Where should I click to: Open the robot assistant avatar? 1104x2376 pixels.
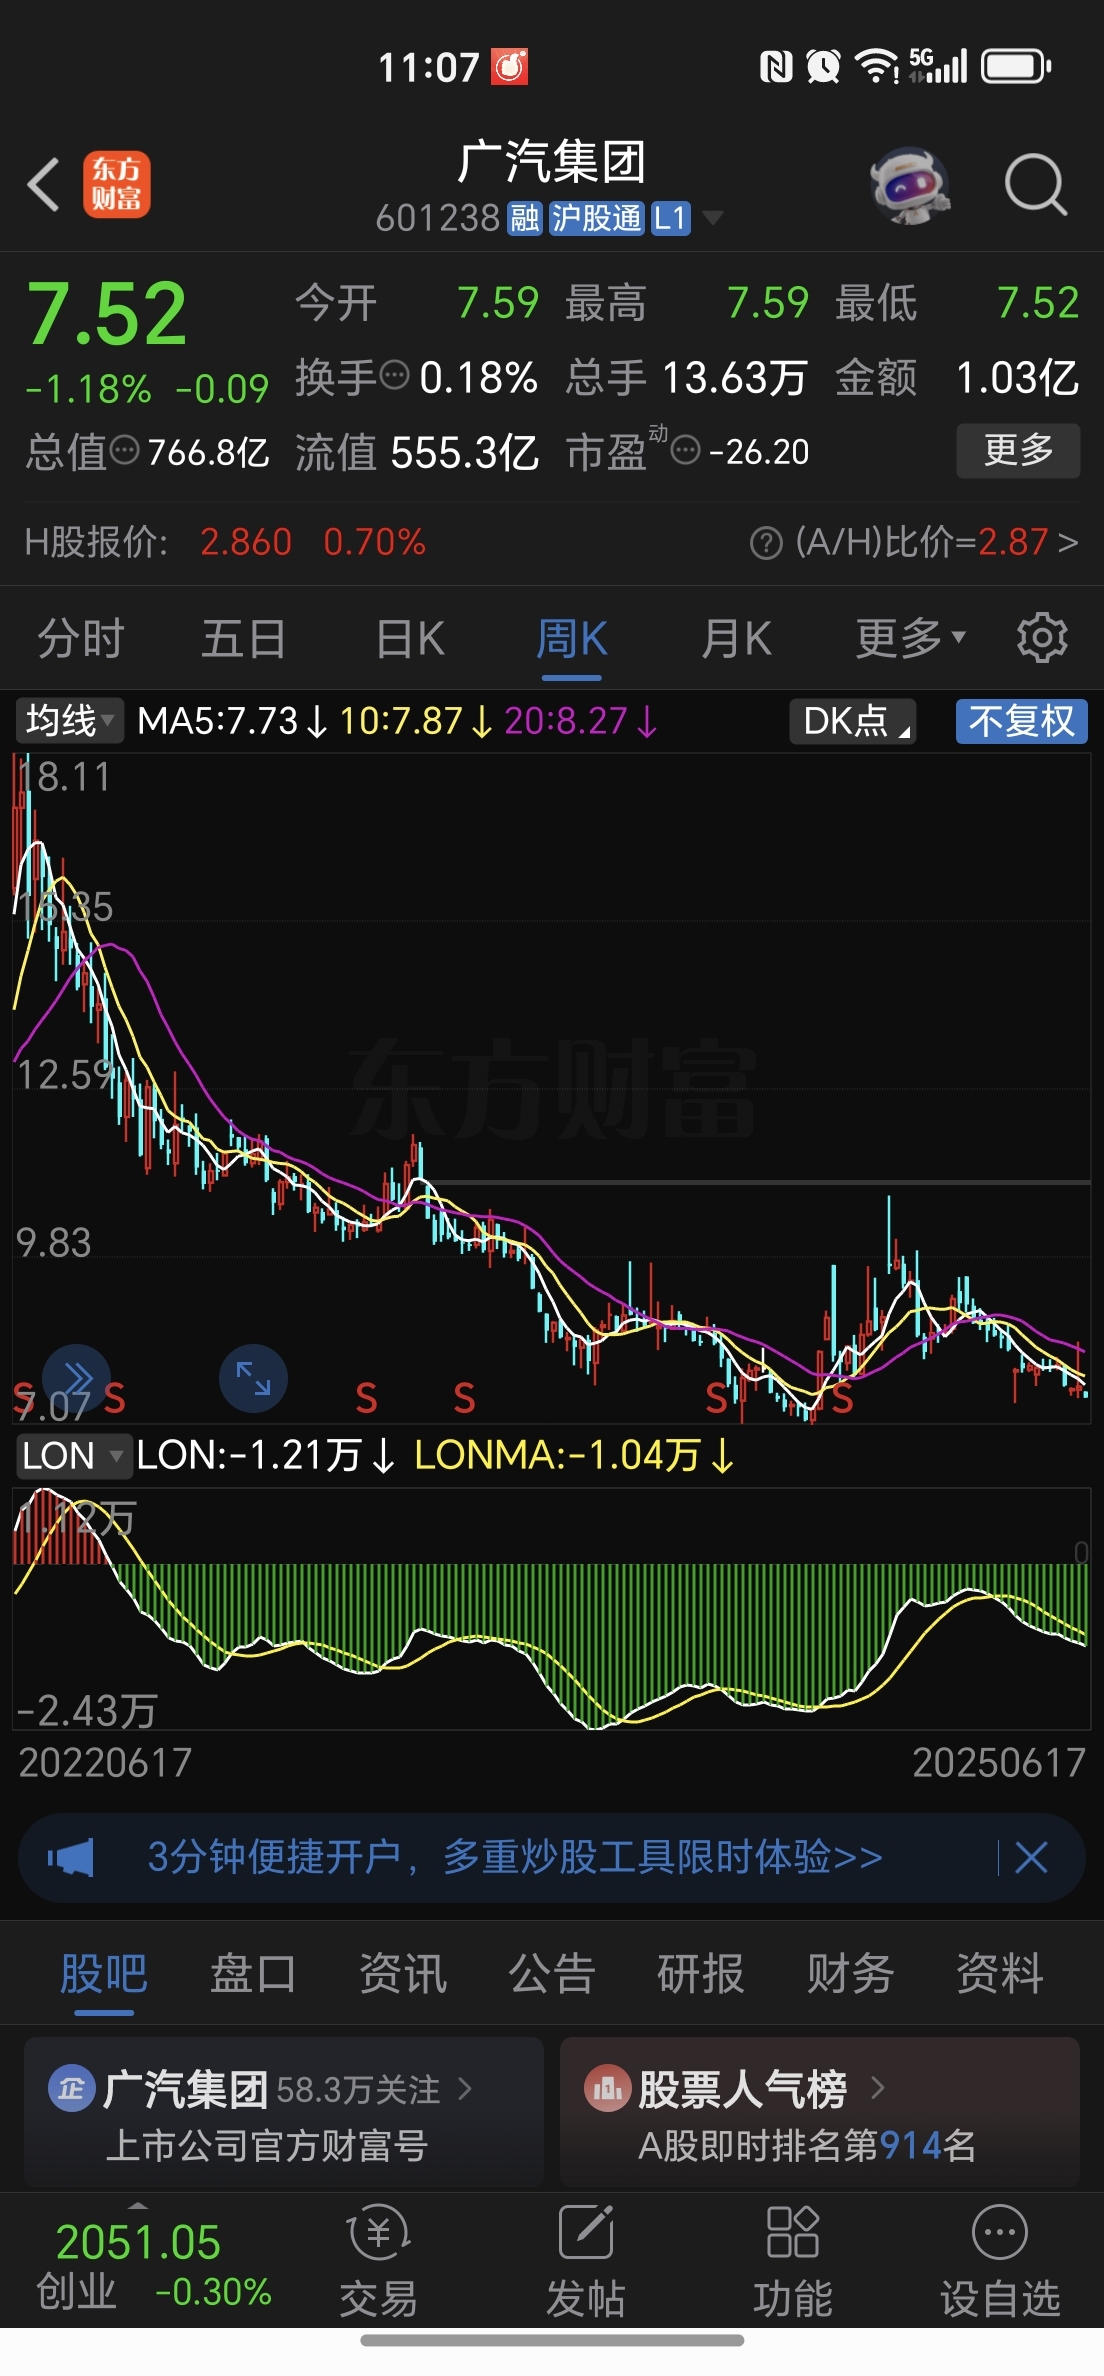[x=908, y=185]
